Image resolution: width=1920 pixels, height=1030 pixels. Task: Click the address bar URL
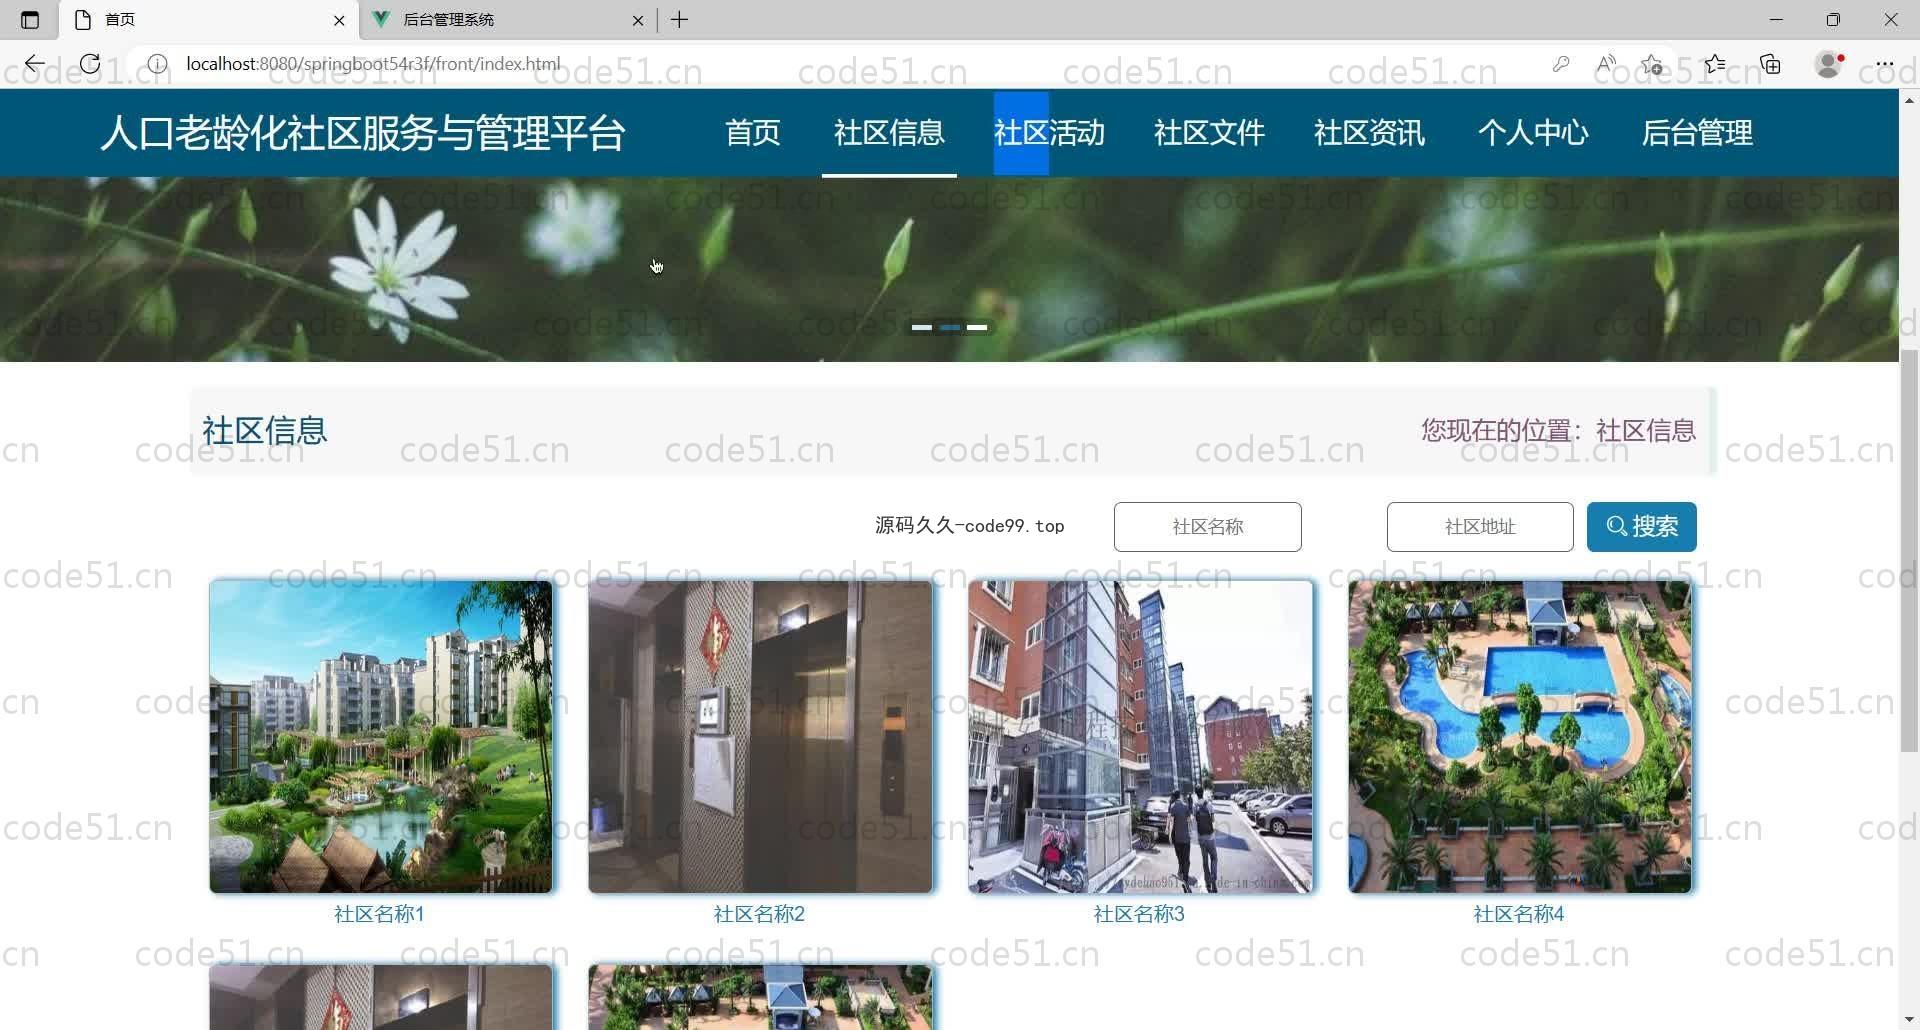click(373, 64)
